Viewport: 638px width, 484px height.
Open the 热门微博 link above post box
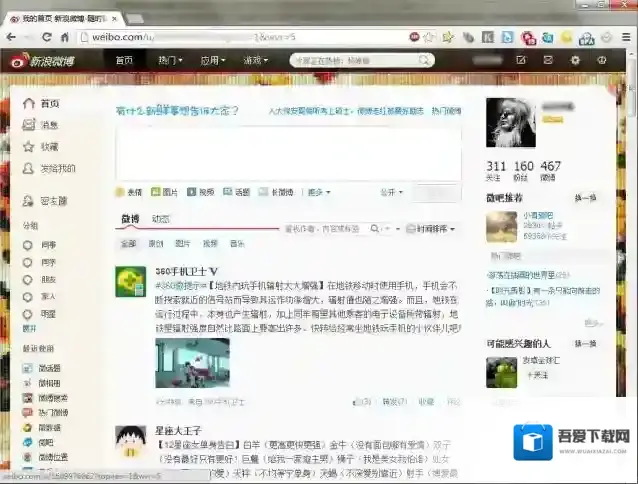tap(446, 111)
